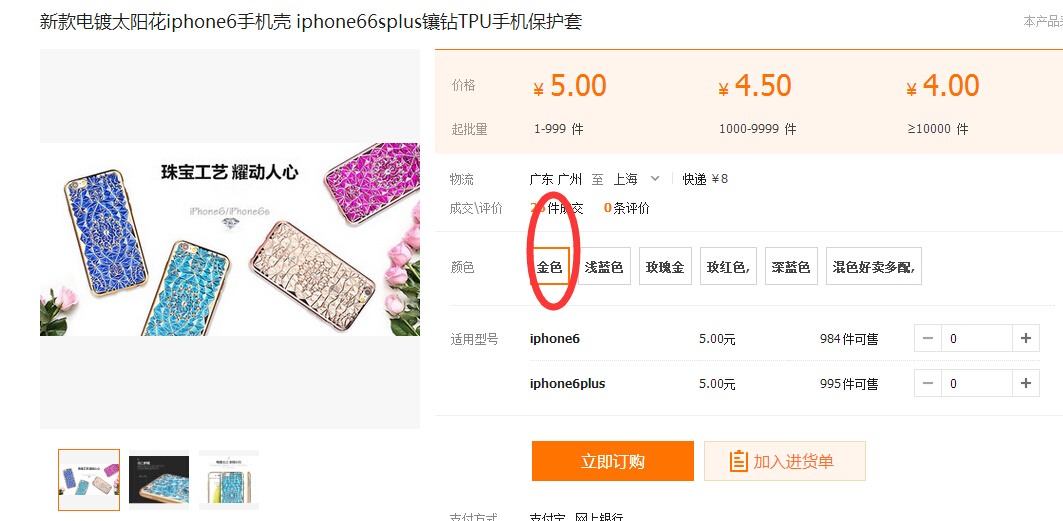Open the 0条评价 reviews link
The width and height of the screenshot is (1063, 521).
coord(626,209)
